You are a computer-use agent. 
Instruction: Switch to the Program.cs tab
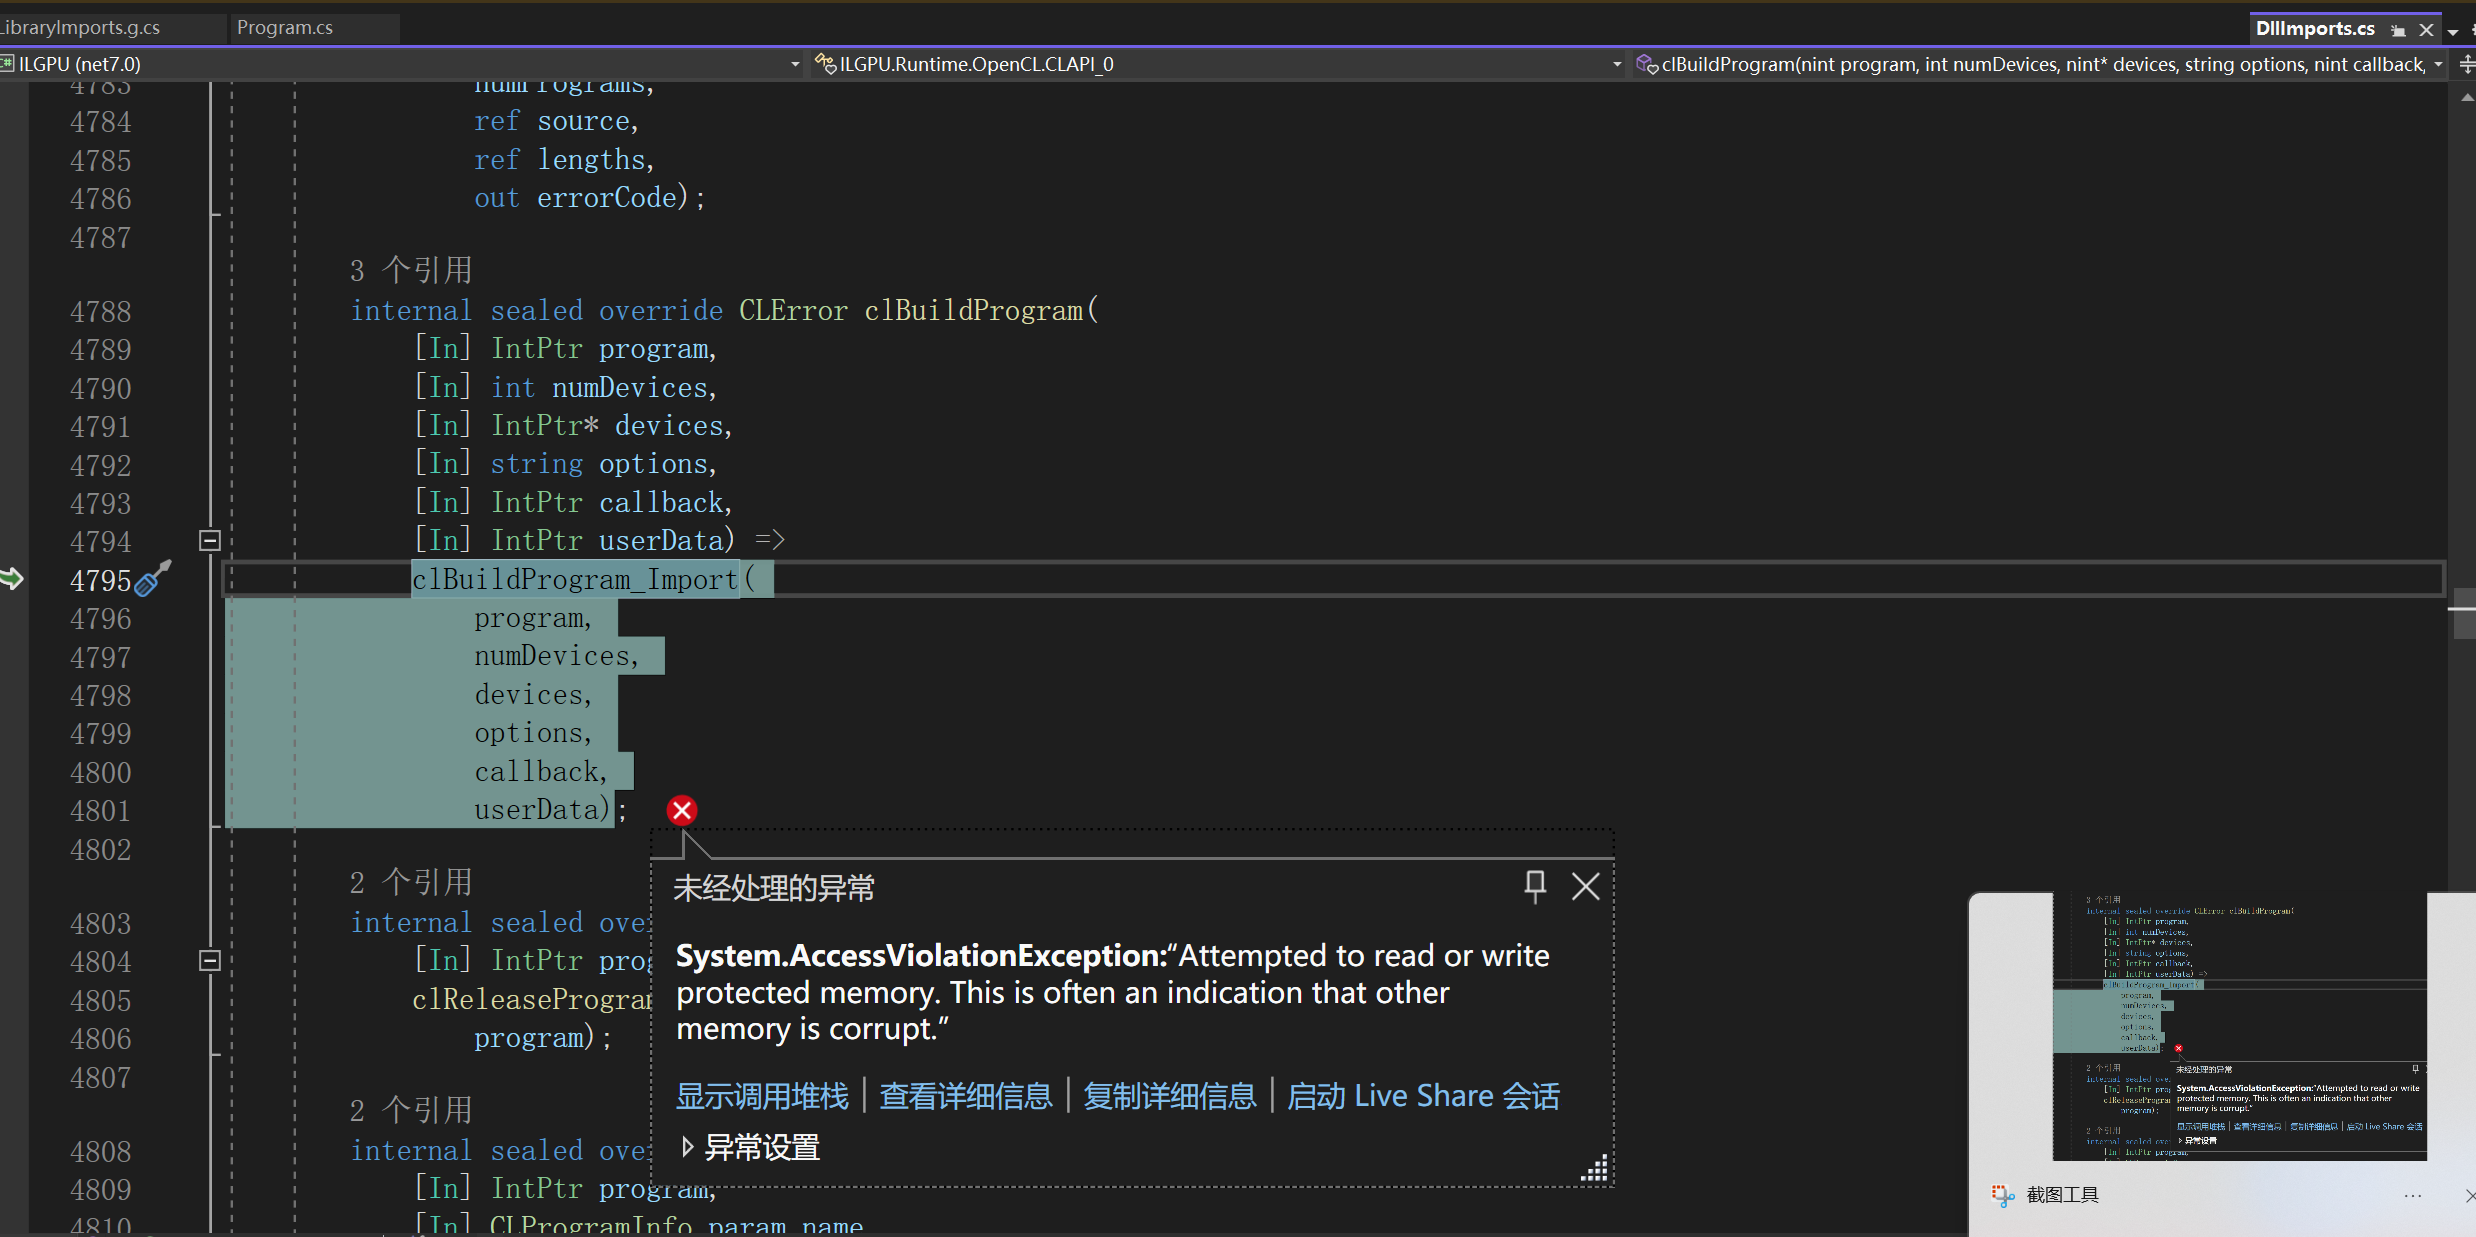tap(285, 28)
